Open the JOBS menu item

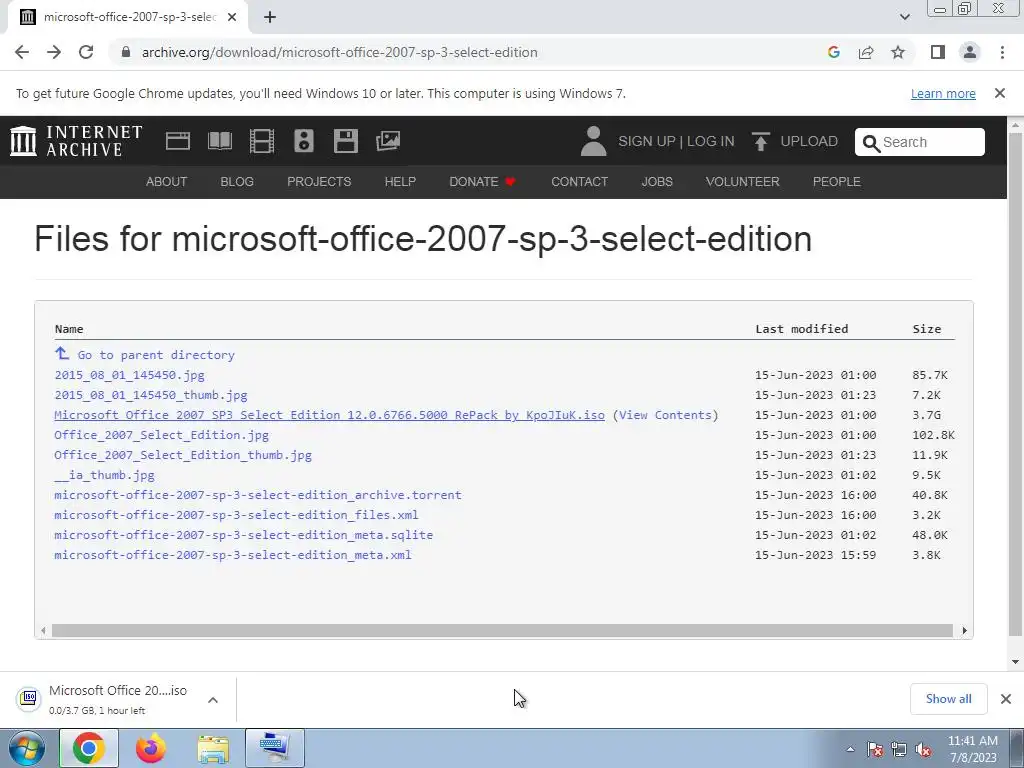coord(657,182)
